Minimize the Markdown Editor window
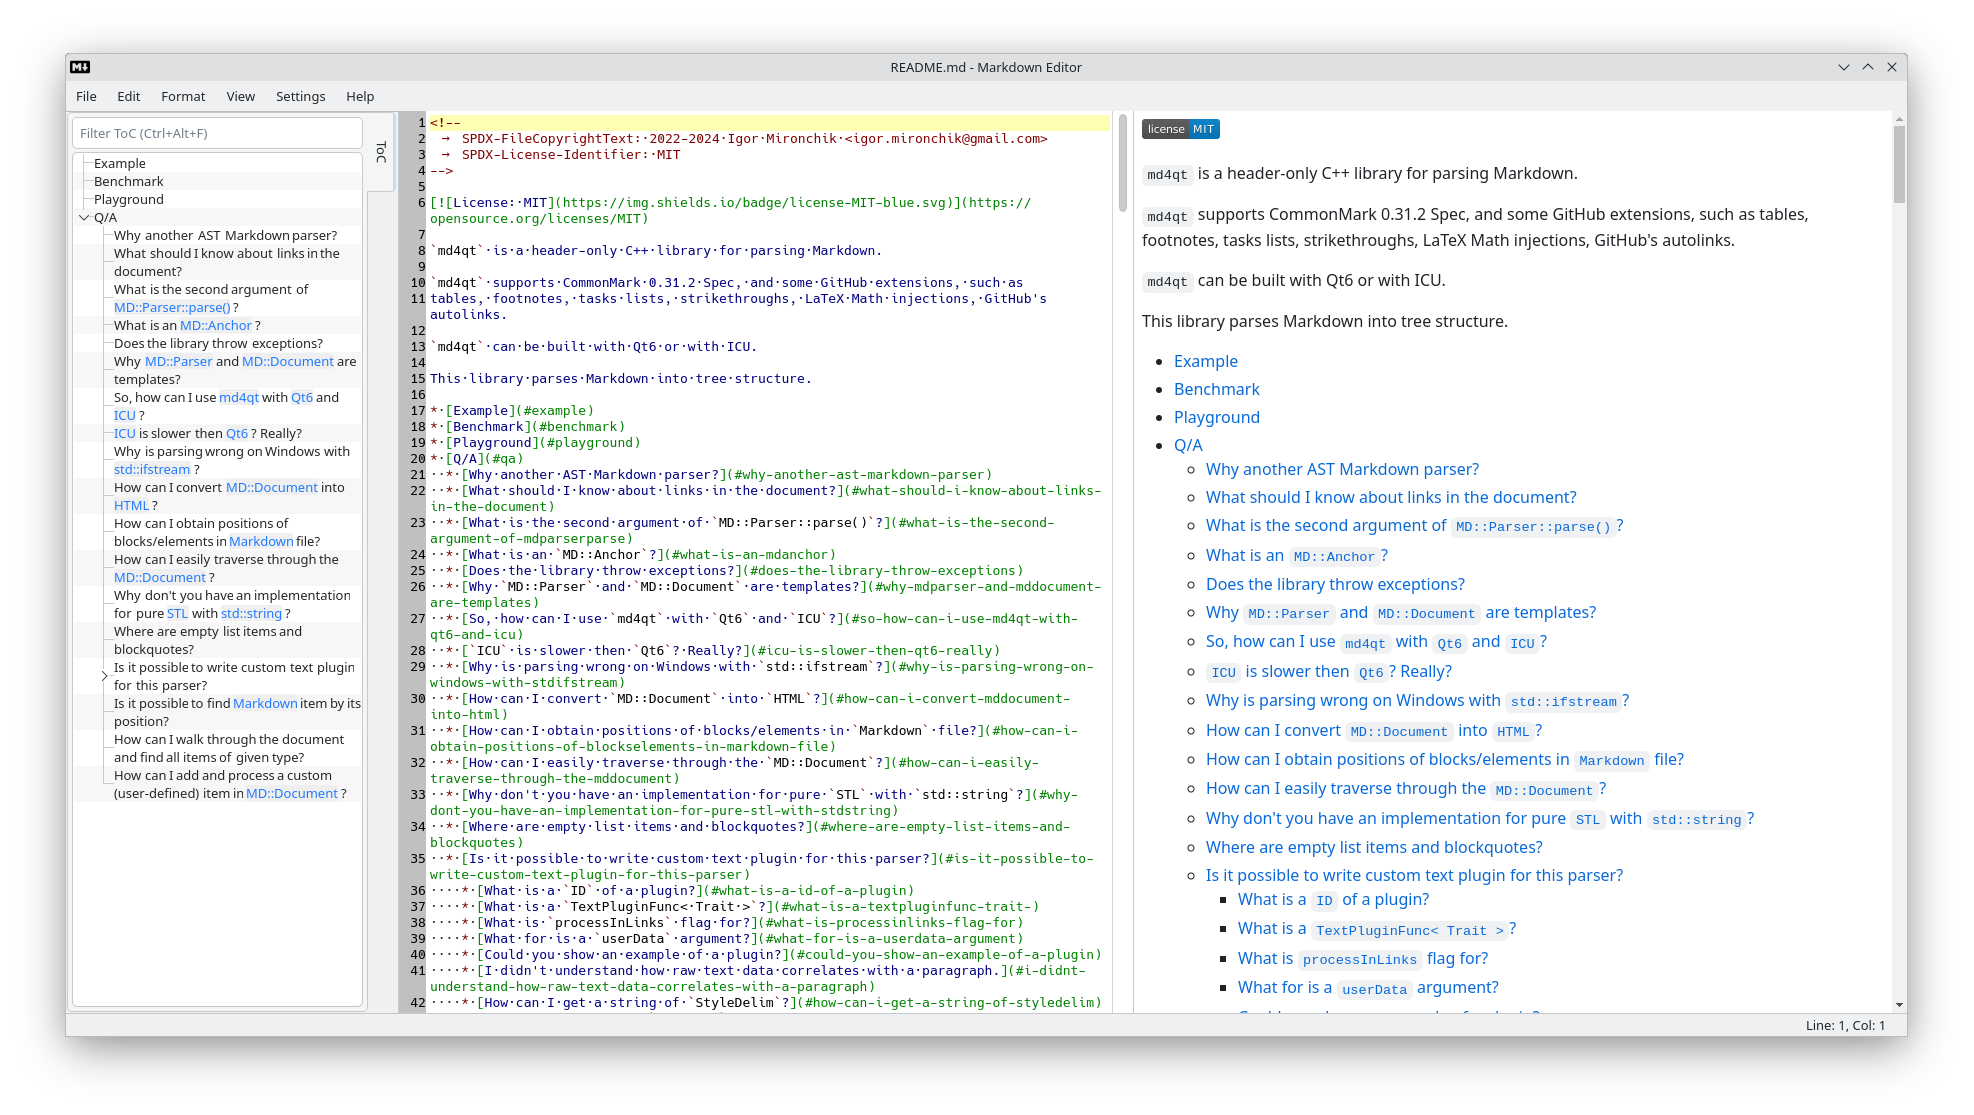This screenshot has height=1115, width=1974. point(1843,67)
